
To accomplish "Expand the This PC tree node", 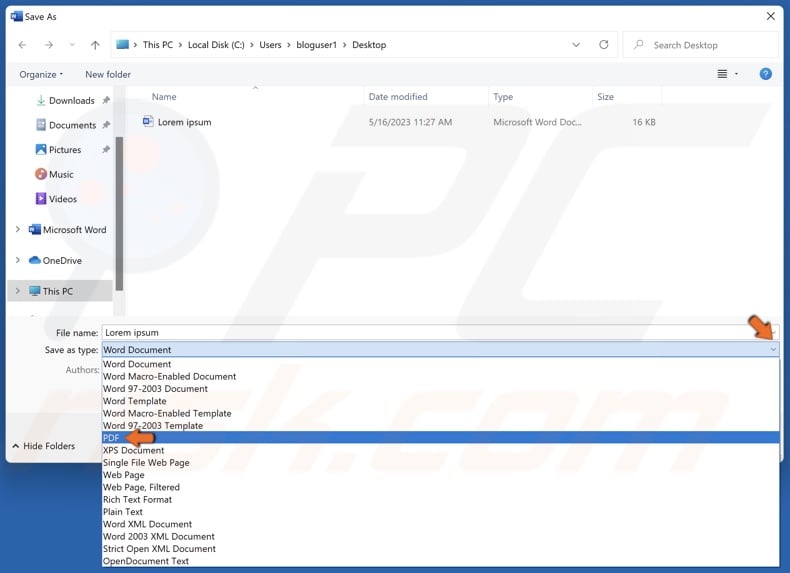I will 18,291.
